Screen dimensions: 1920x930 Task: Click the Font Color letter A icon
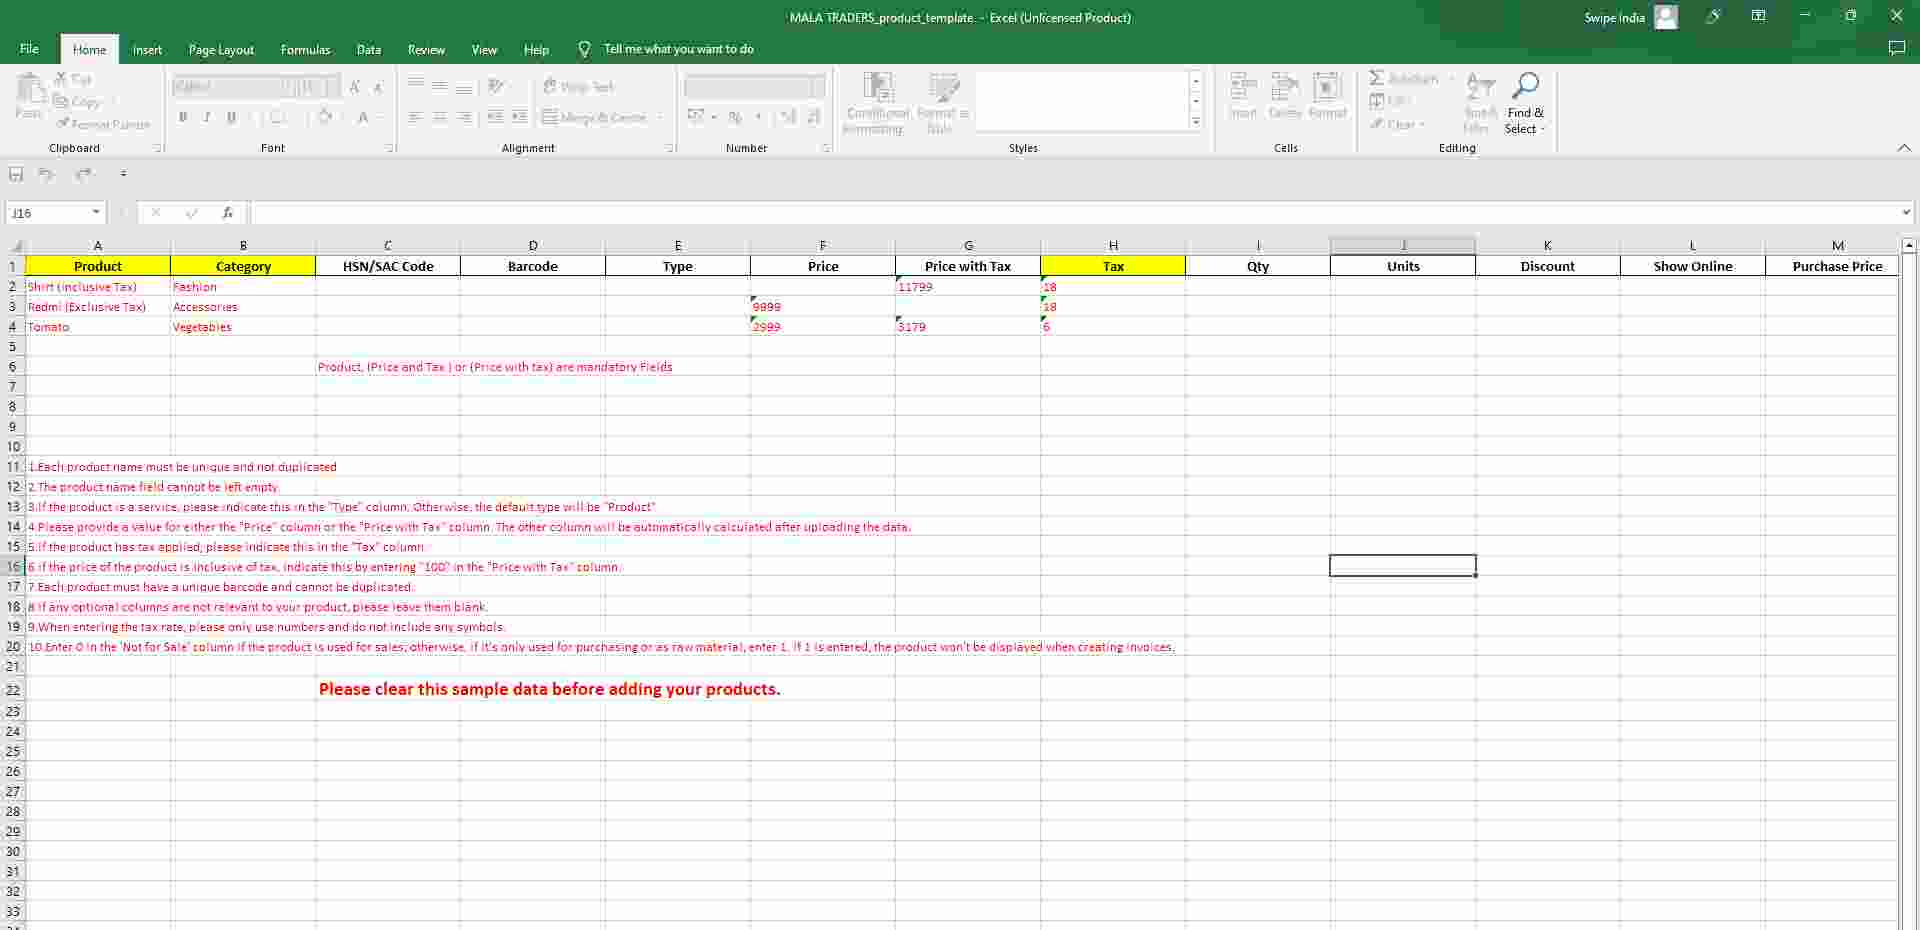[x=363, y=117]
